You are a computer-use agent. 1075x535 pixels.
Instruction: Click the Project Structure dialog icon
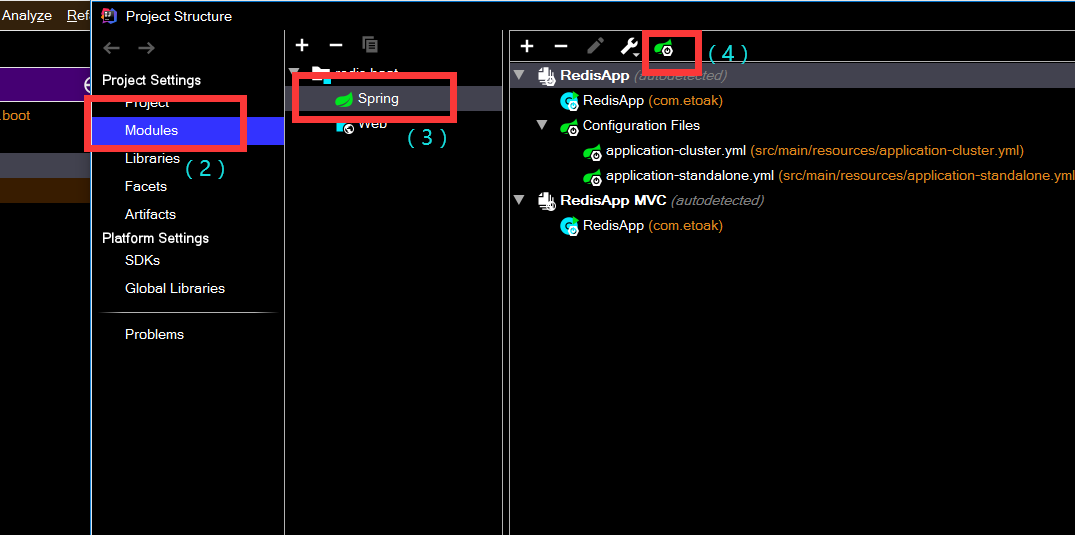coord(109,15)
